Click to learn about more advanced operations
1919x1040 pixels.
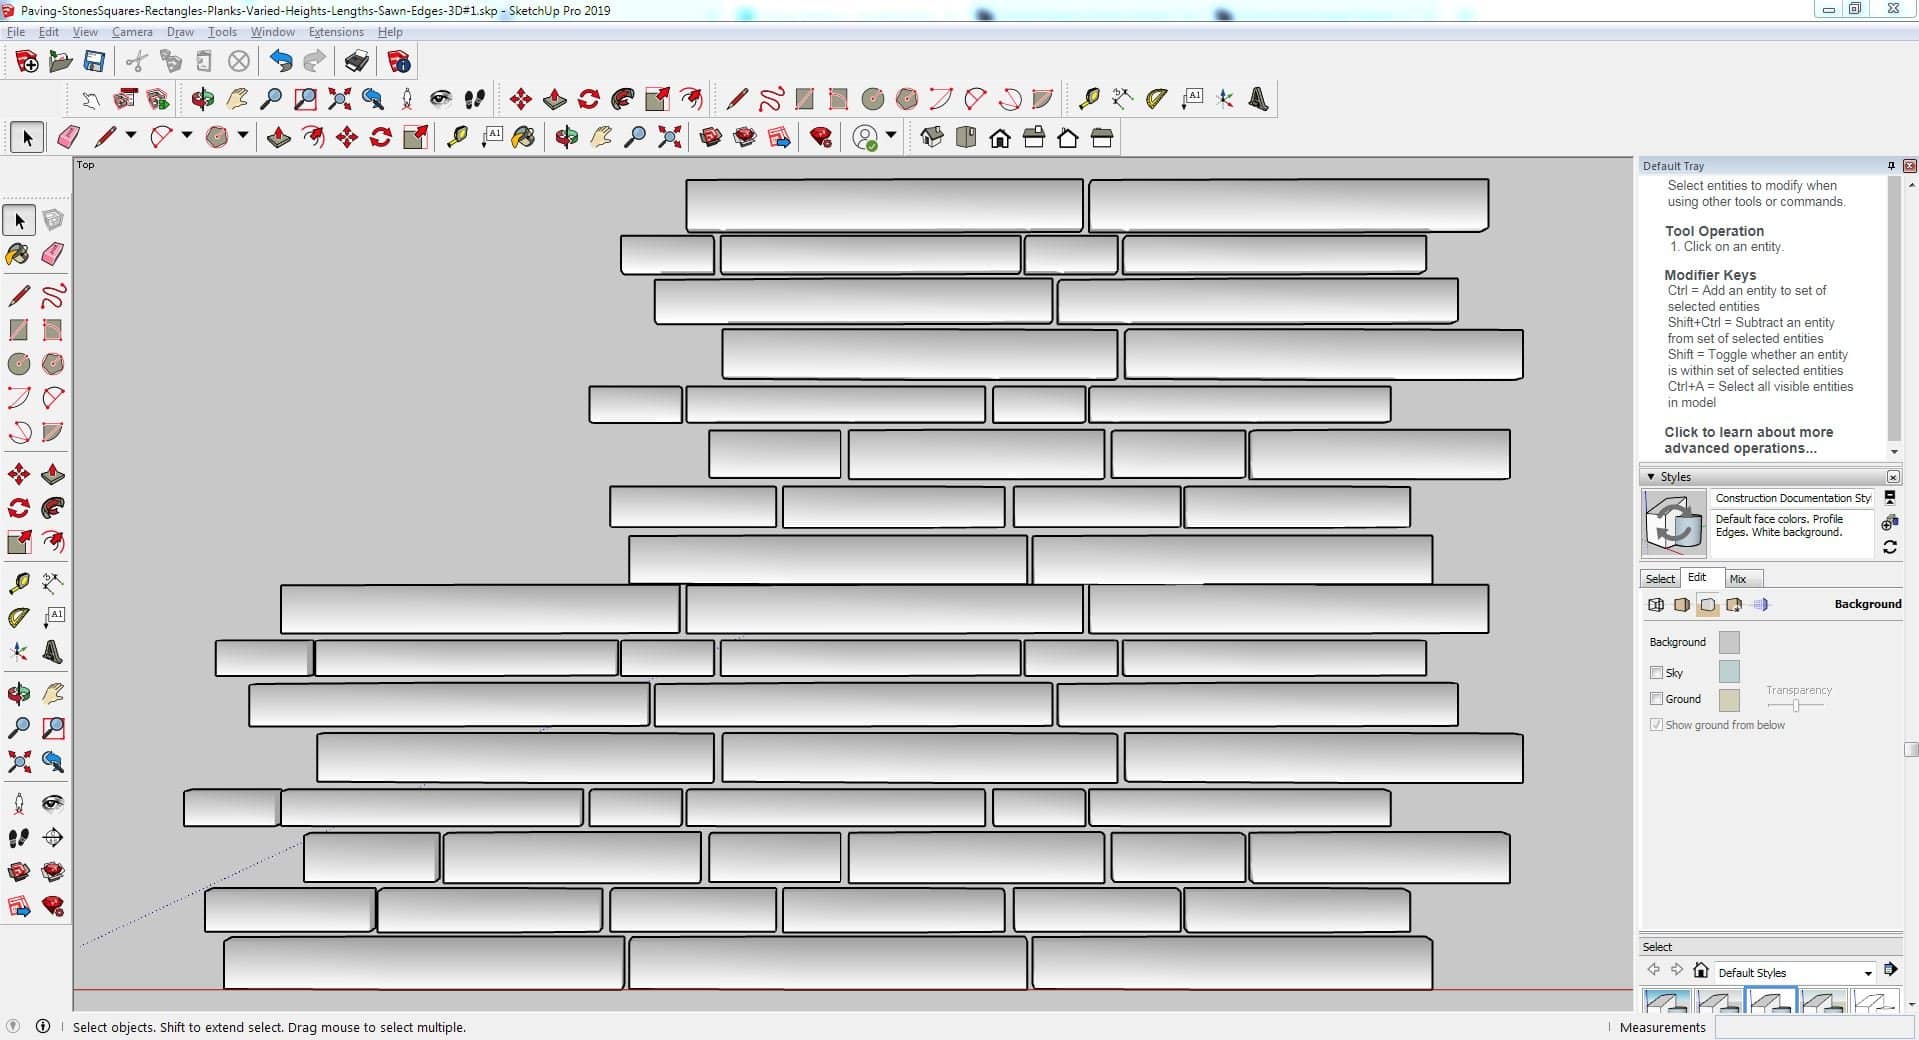tap(1748, 440)
